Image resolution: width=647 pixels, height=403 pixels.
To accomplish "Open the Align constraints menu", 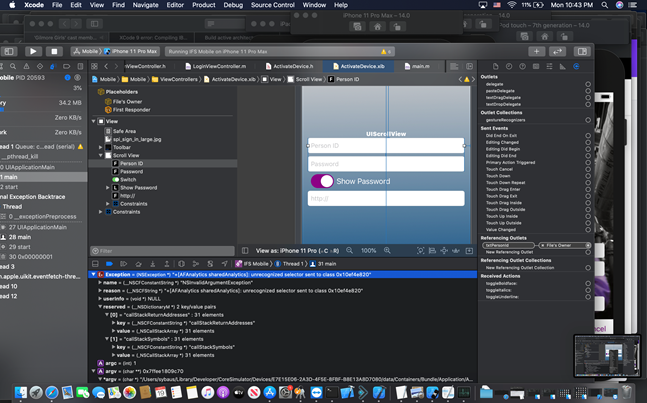I will [432, 250].
